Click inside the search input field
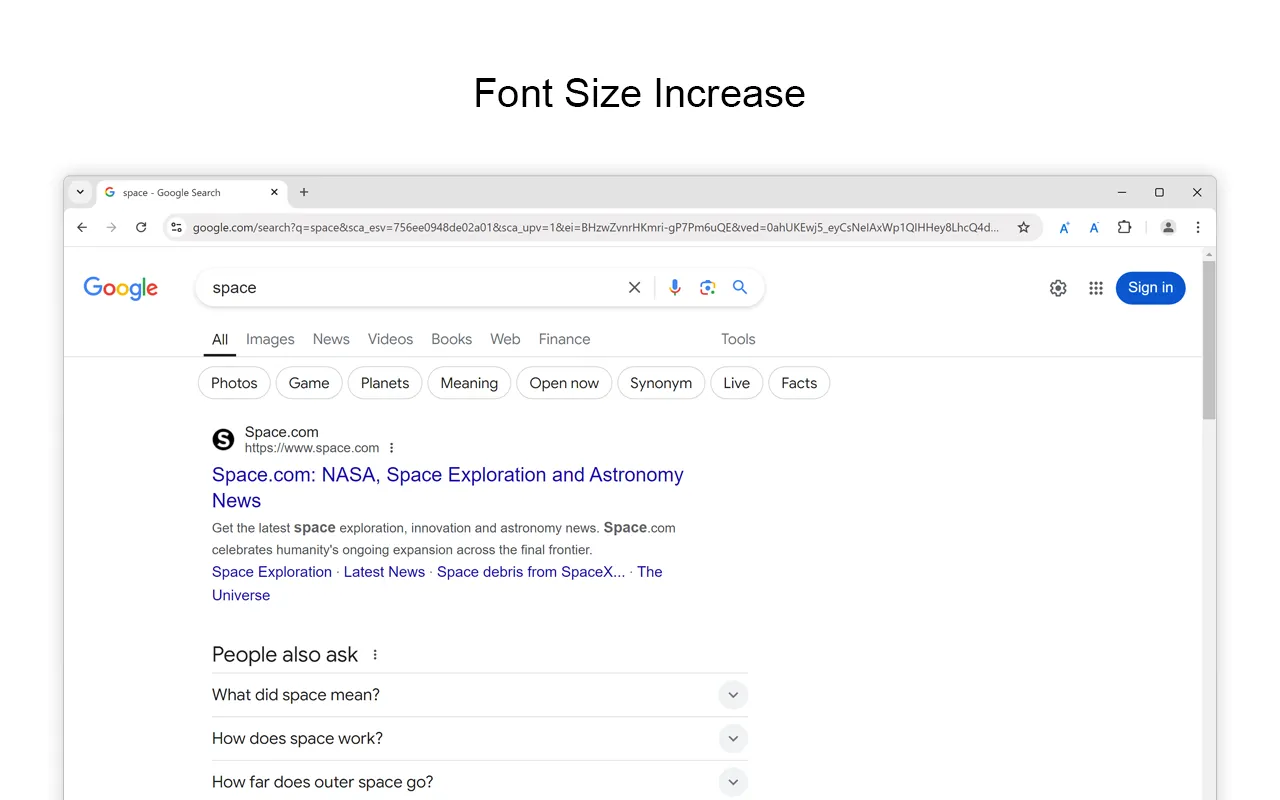 point(400,287)
